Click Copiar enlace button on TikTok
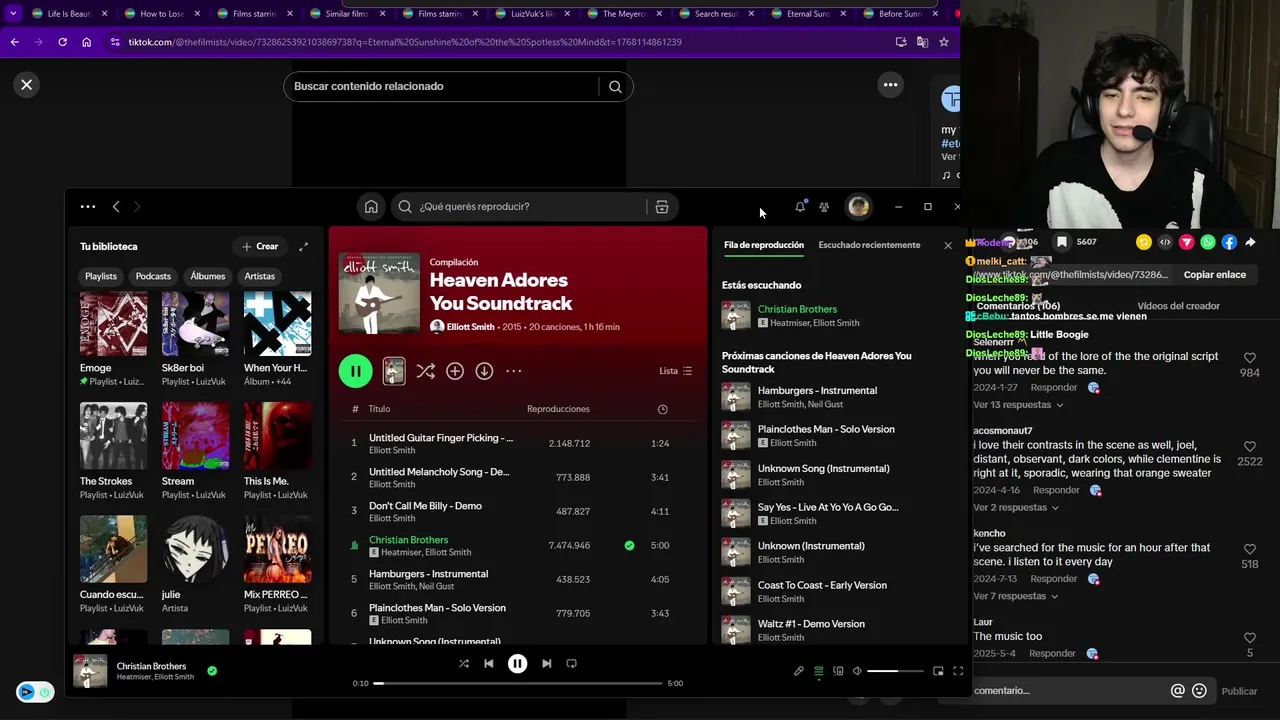The width and height of the screenshot is (1280, 720). (x=1215, y=275)
